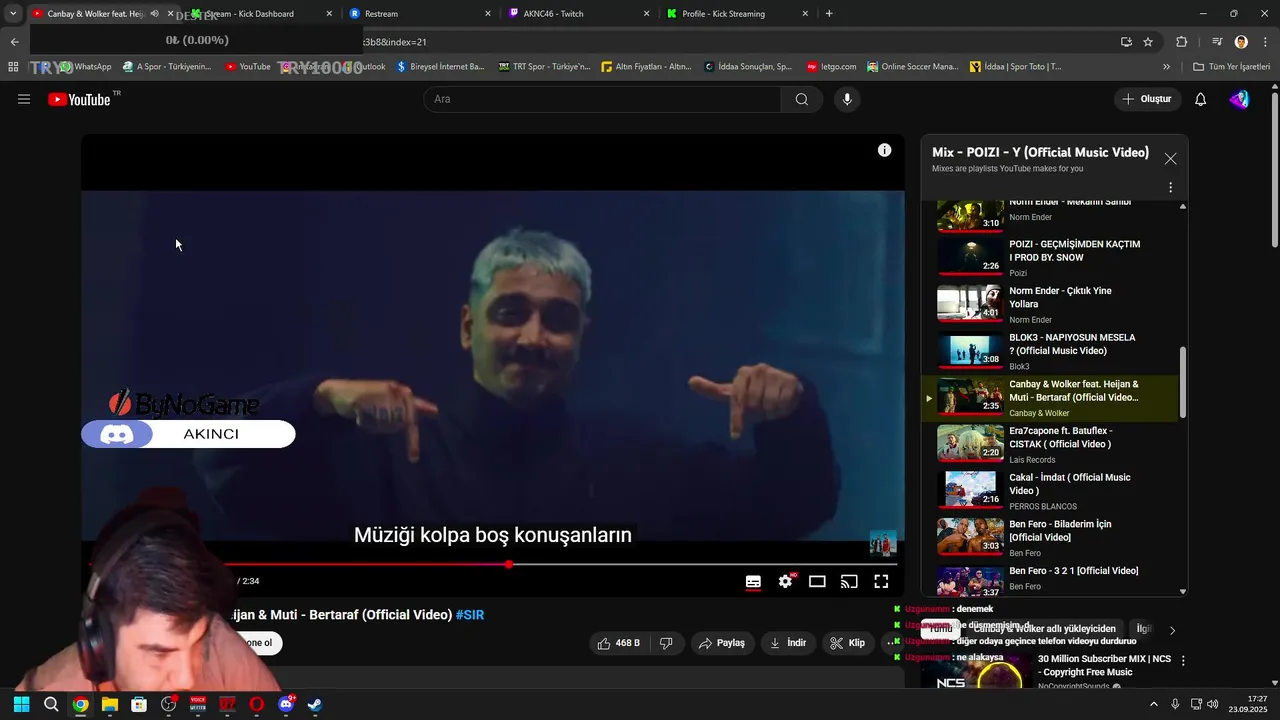
Task: Open Windows taskbar search
Action: tap(51, 704)
